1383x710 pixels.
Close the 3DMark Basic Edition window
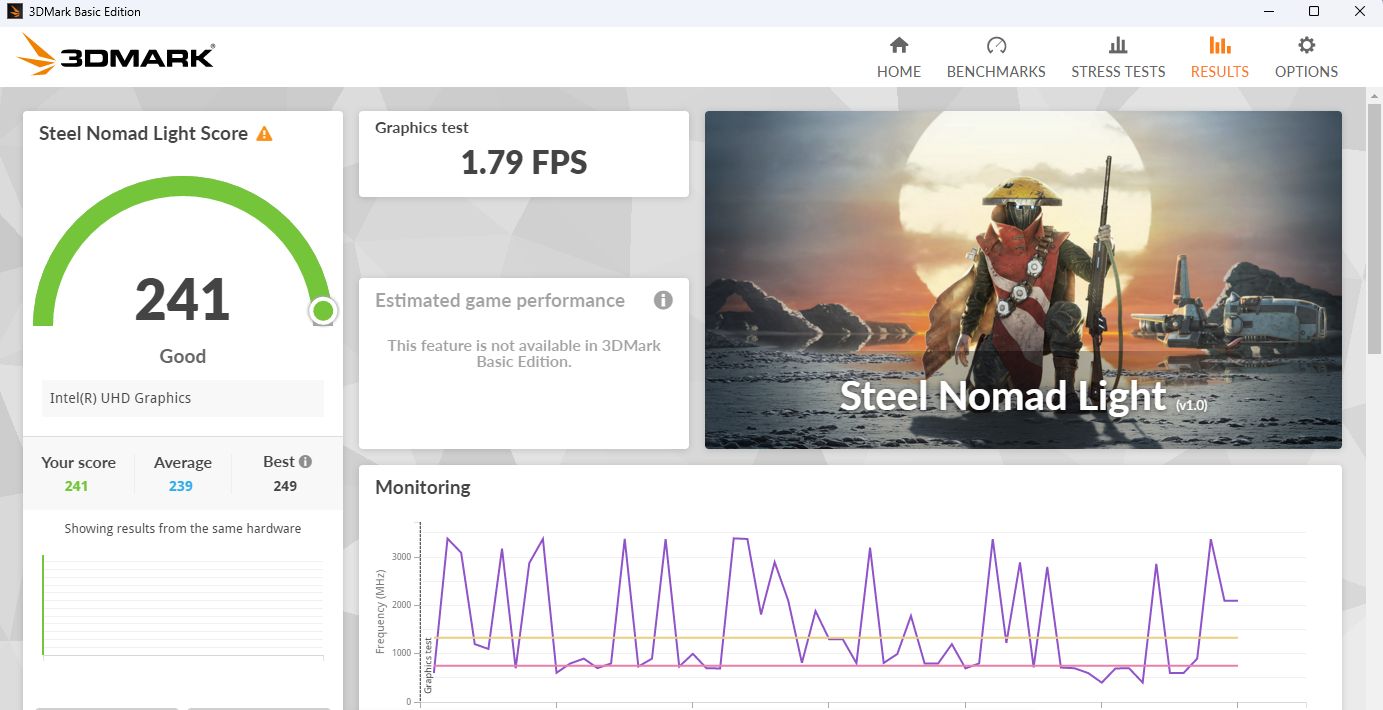tap(1360, 12)
